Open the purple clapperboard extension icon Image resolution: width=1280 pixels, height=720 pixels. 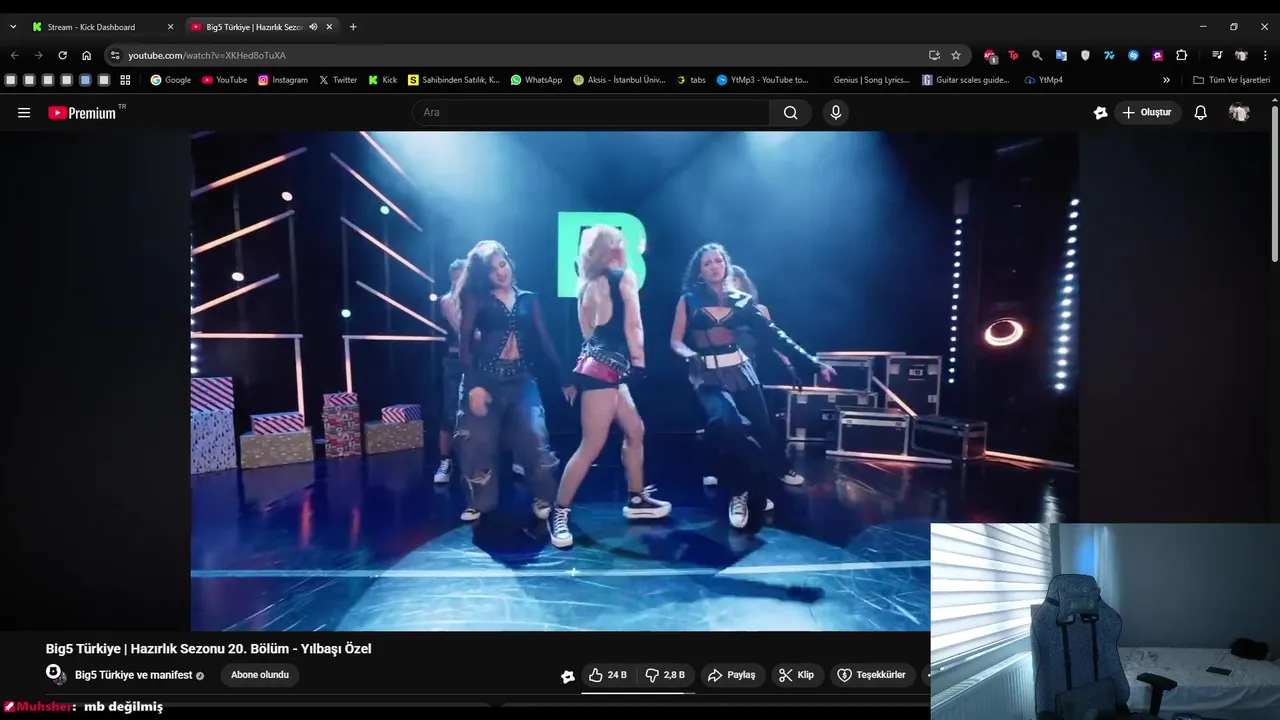(x=1157, y=55)
